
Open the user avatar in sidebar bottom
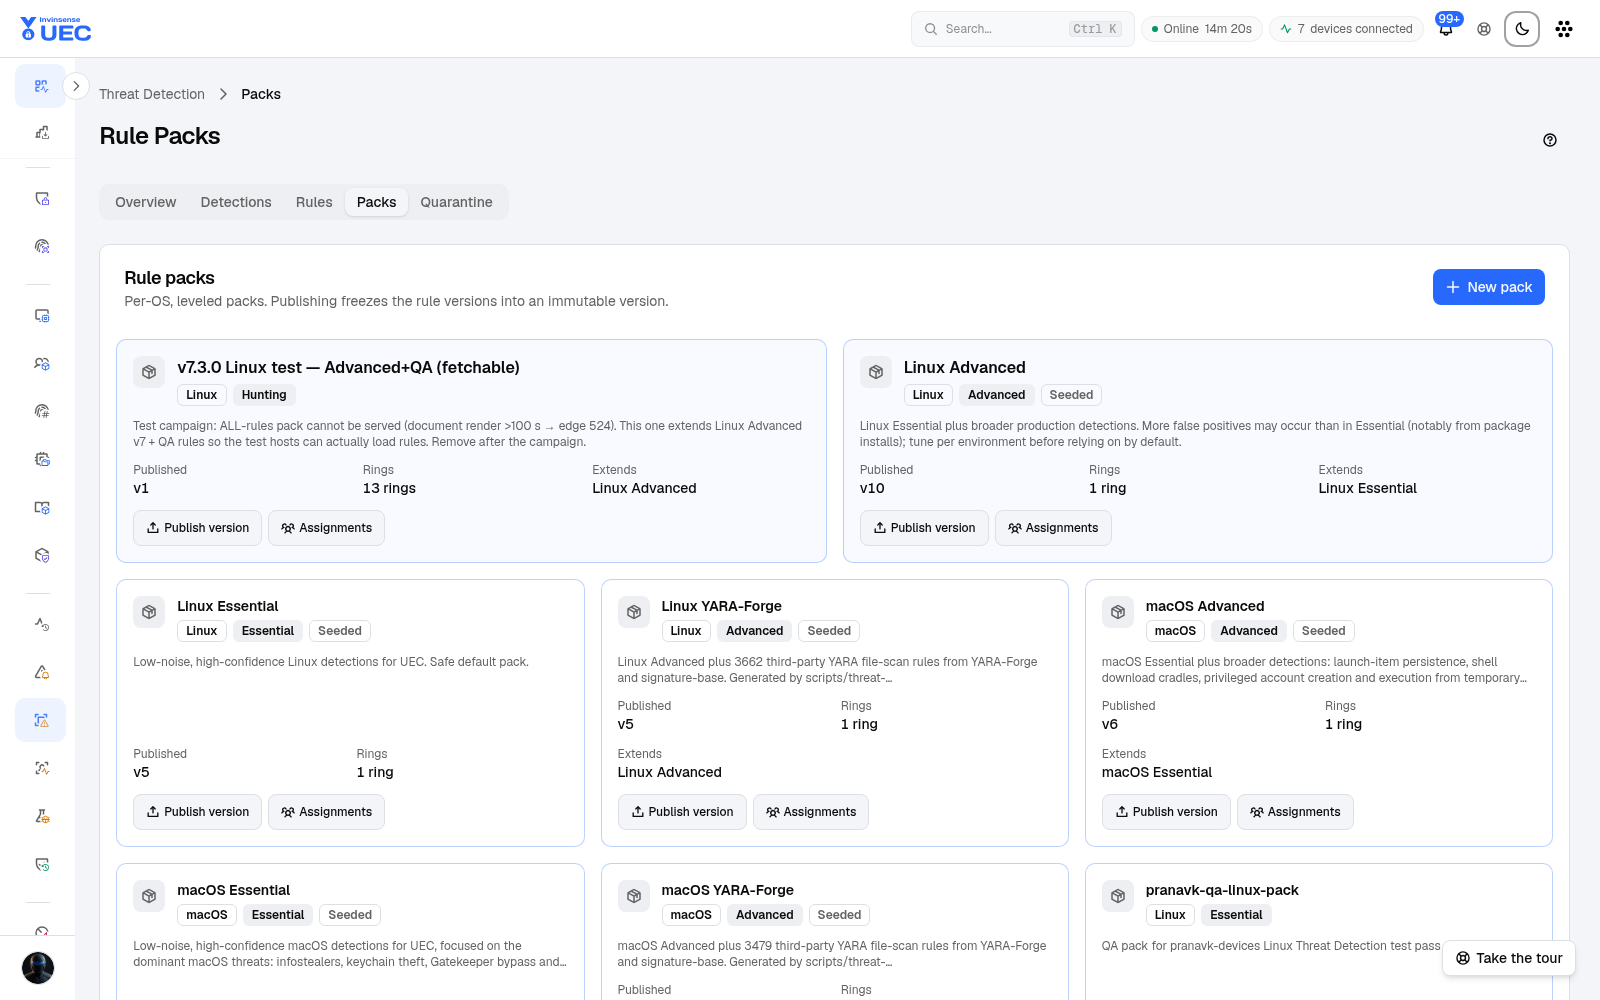(38, 968)
